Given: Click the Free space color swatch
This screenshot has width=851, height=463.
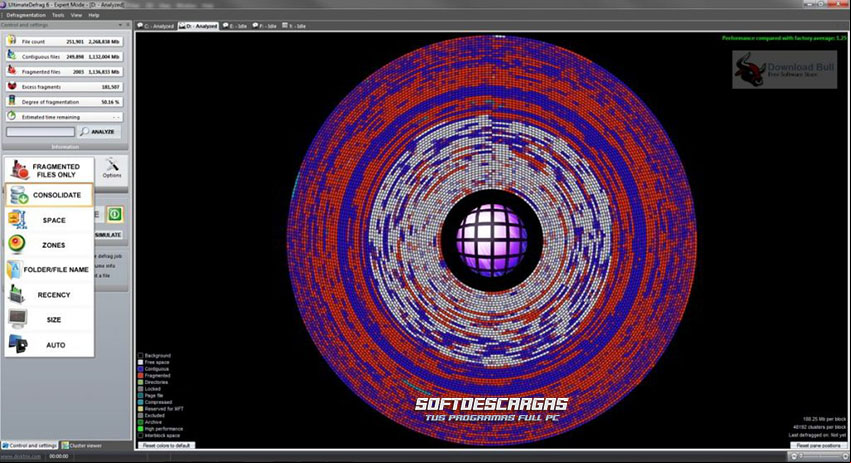Looking at the screenshot, I should click(x=141, y=362).
